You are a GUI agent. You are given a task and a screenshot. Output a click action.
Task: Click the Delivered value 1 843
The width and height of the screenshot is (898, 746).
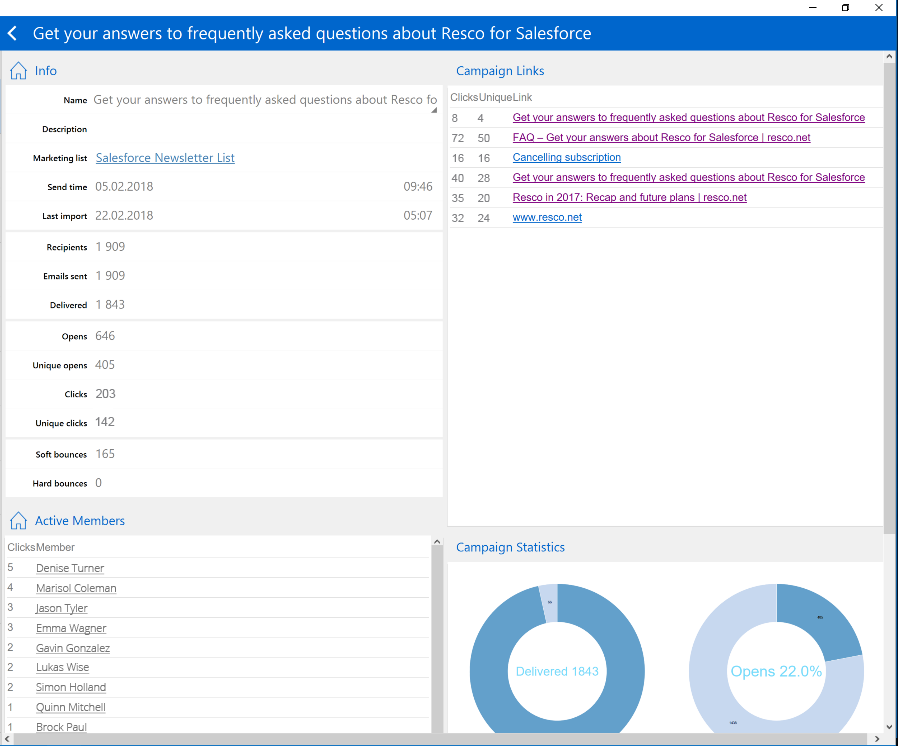pos(110,305)
